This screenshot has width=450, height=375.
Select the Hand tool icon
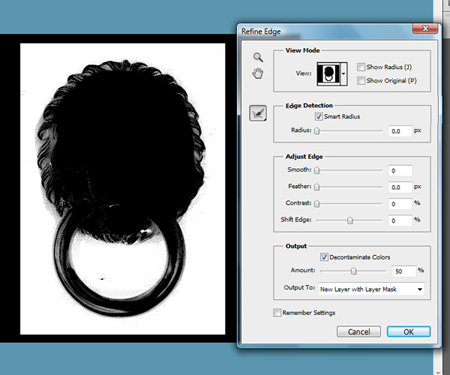click(258, 73)
